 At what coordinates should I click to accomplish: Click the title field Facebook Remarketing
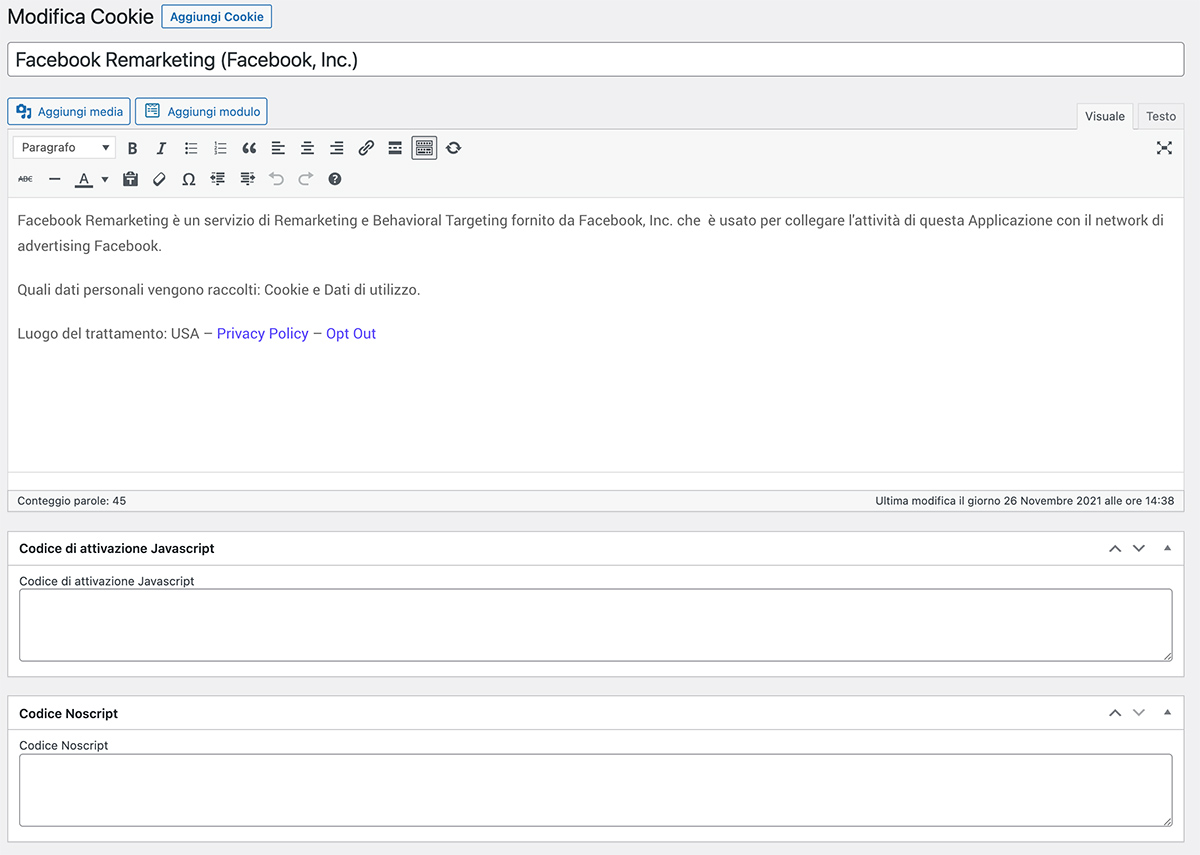click(596, 60)
